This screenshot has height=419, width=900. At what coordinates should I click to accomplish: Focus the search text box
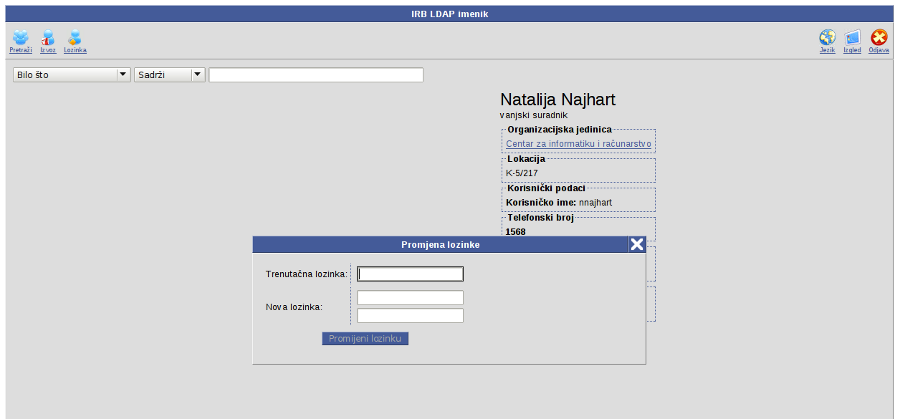pos(316,75)
